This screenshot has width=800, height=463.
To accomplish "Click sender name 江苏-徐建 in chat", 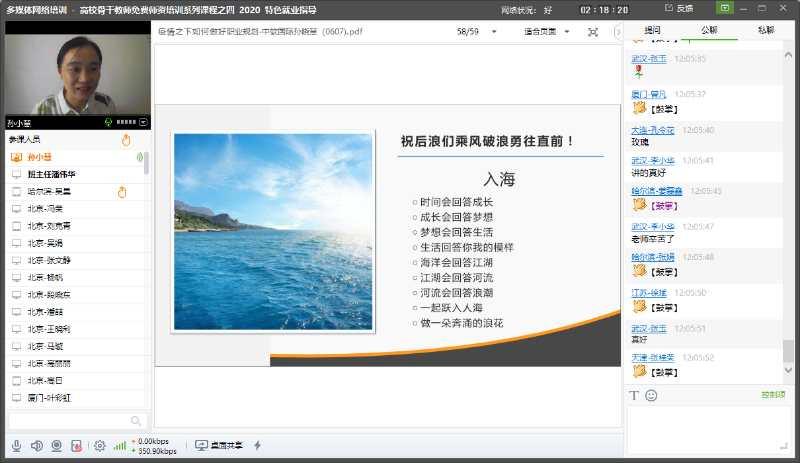I will (649, 293).
